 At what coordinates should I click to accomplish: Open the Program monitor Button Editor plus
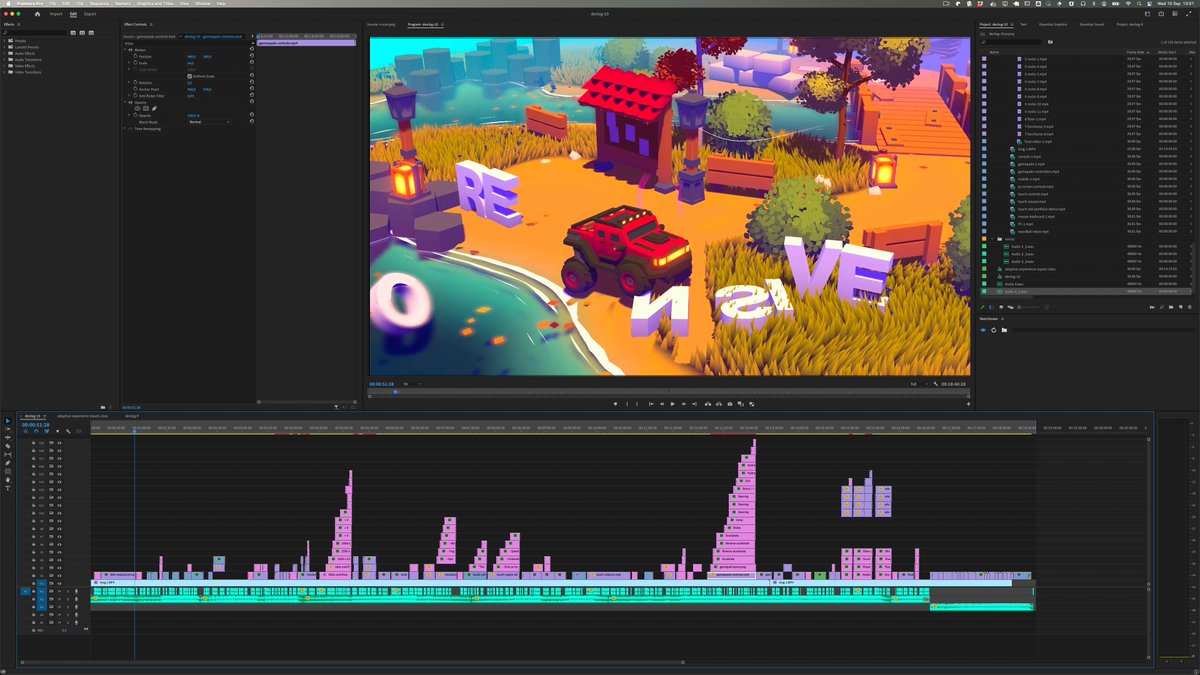(x=968, y=404)
